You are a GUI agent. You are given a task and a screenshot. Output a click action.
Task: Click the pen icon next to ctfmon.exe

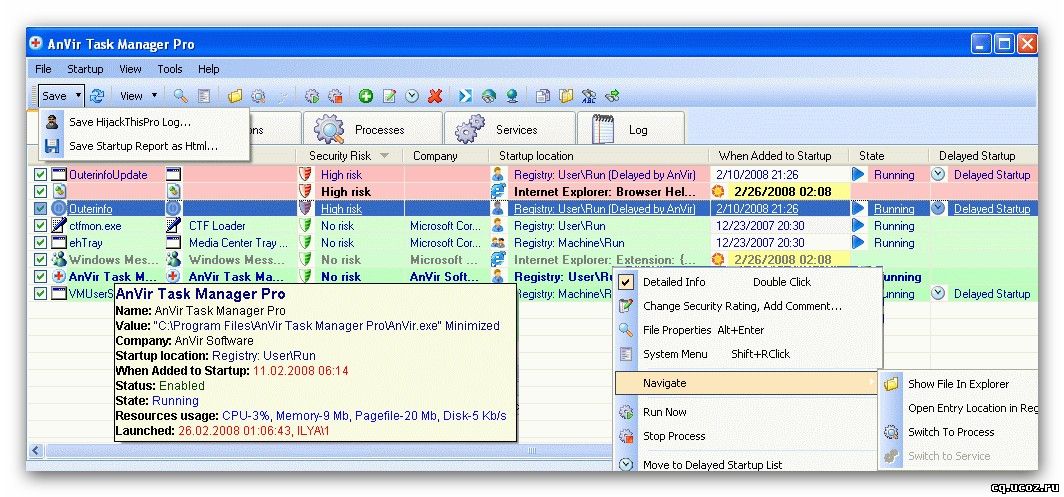point(58,225)
